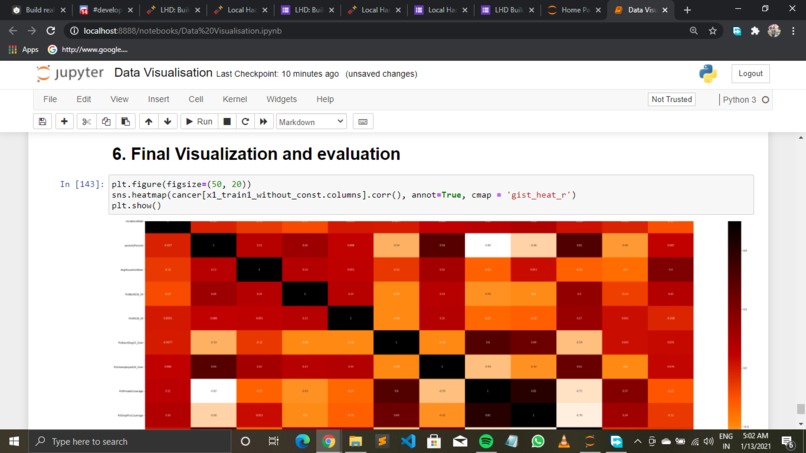Screen dimensions: 806x453
Task: Select the heading 6. Final Visualization and evaluation
Action: [256, 154]
